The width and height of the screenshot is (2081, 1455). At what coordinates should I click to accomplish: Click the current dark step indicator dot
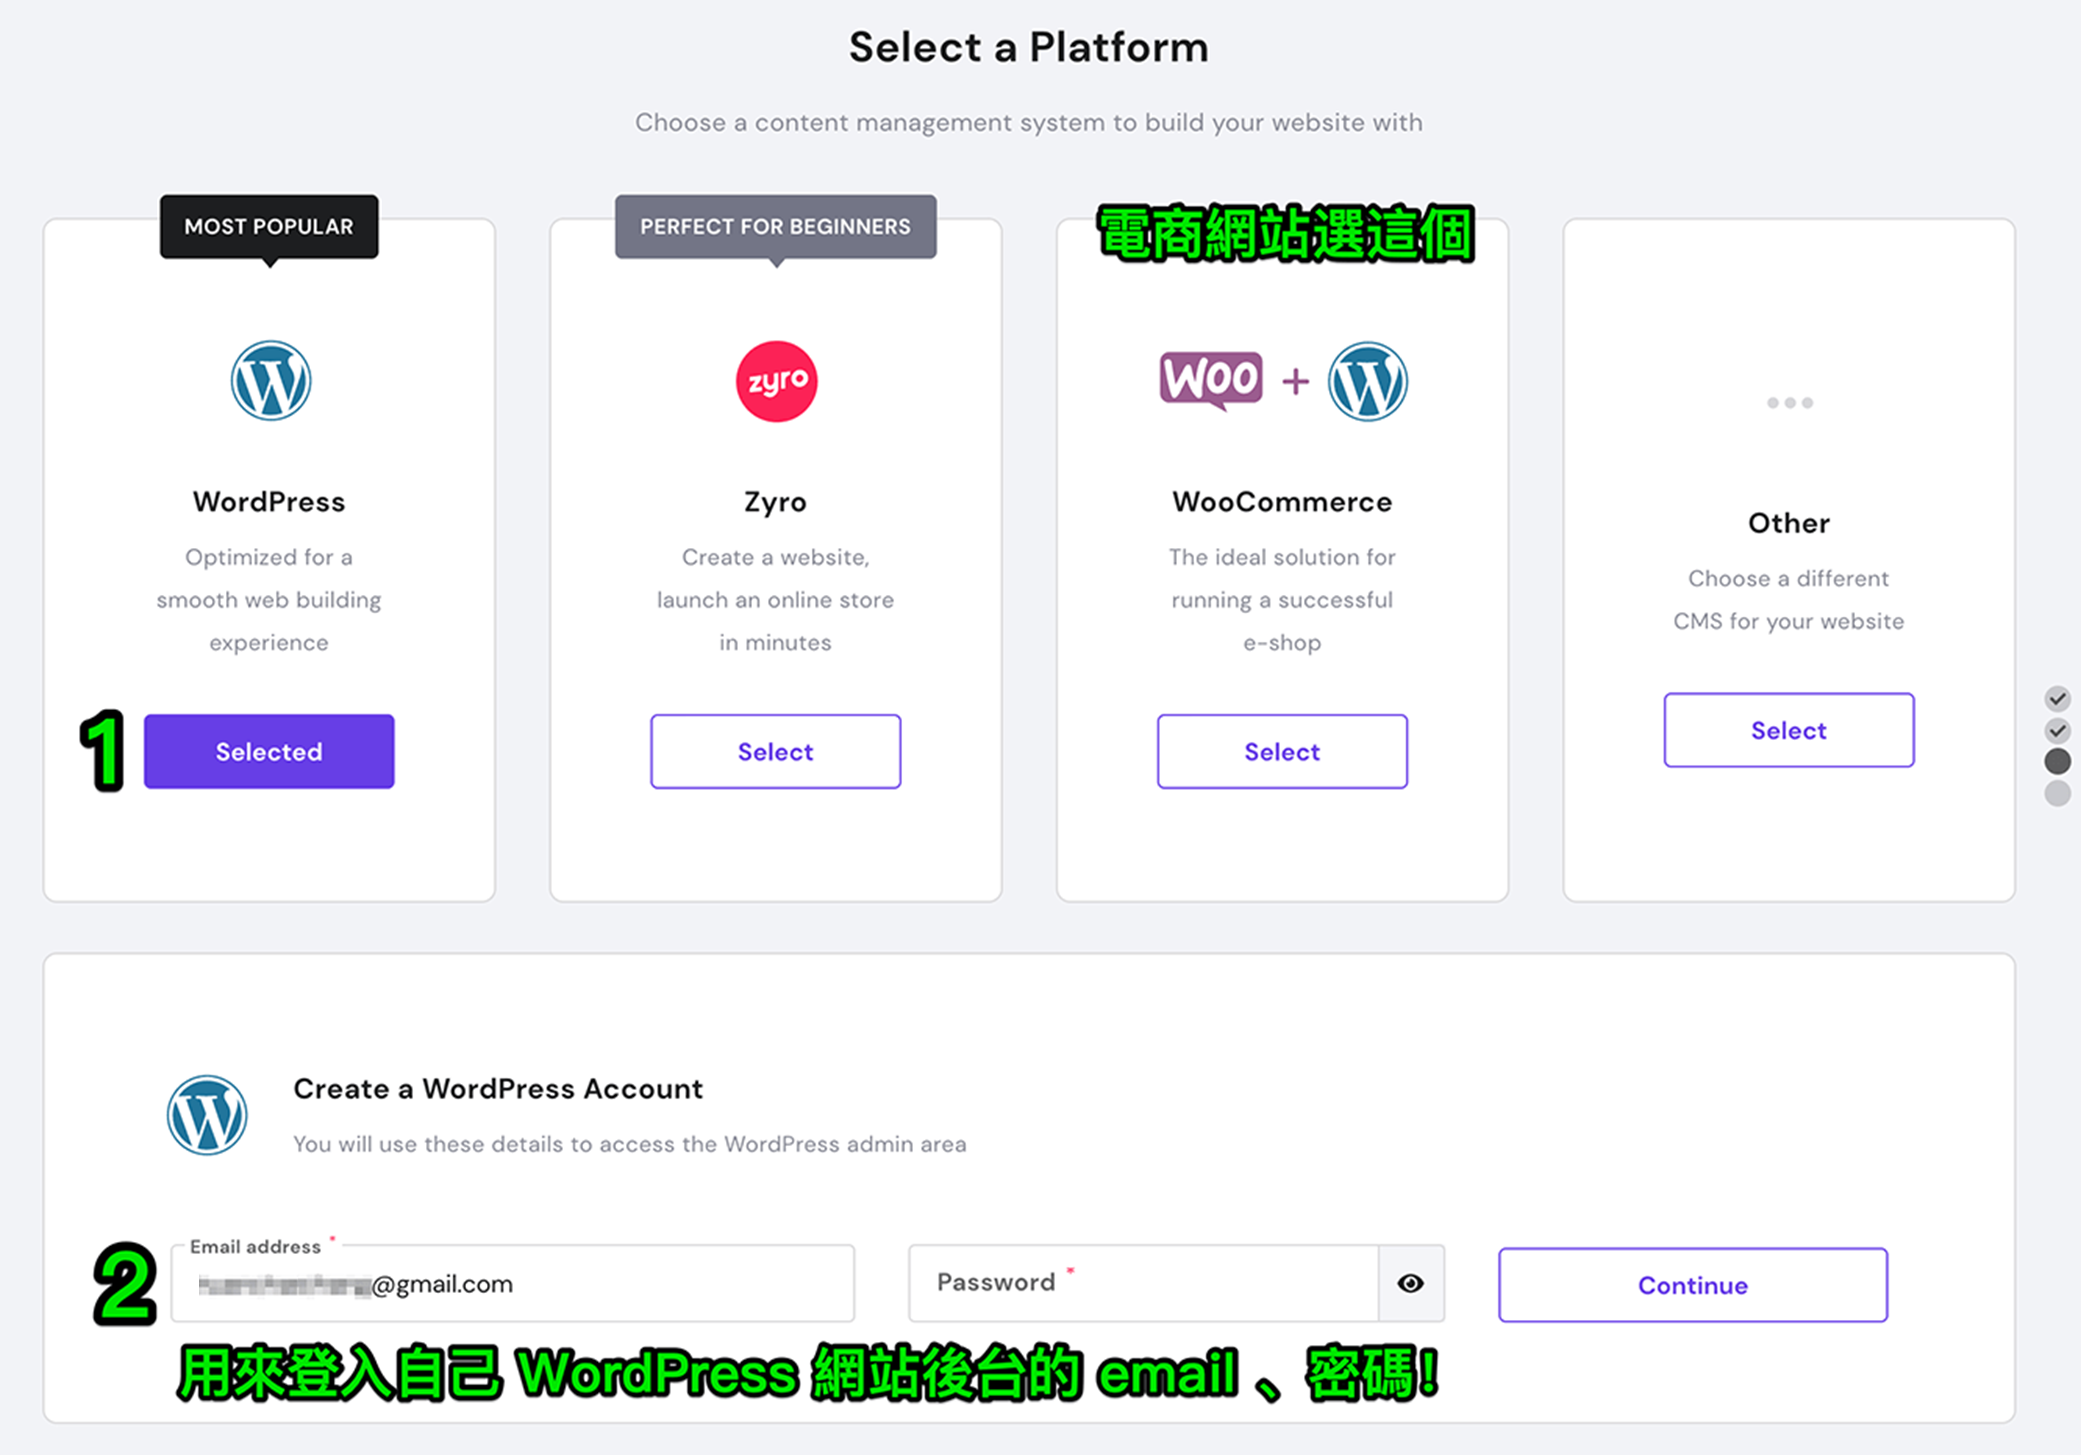click(x=2057, y=761)
